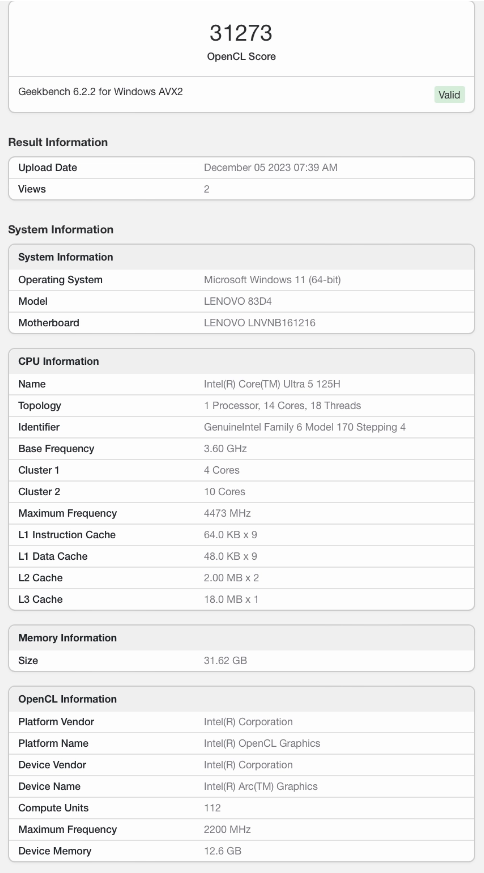Image resolution: width=484 pixels, height=873 pixels.
Task: Click the Topology row value
Action: click(x=282, y=406)
